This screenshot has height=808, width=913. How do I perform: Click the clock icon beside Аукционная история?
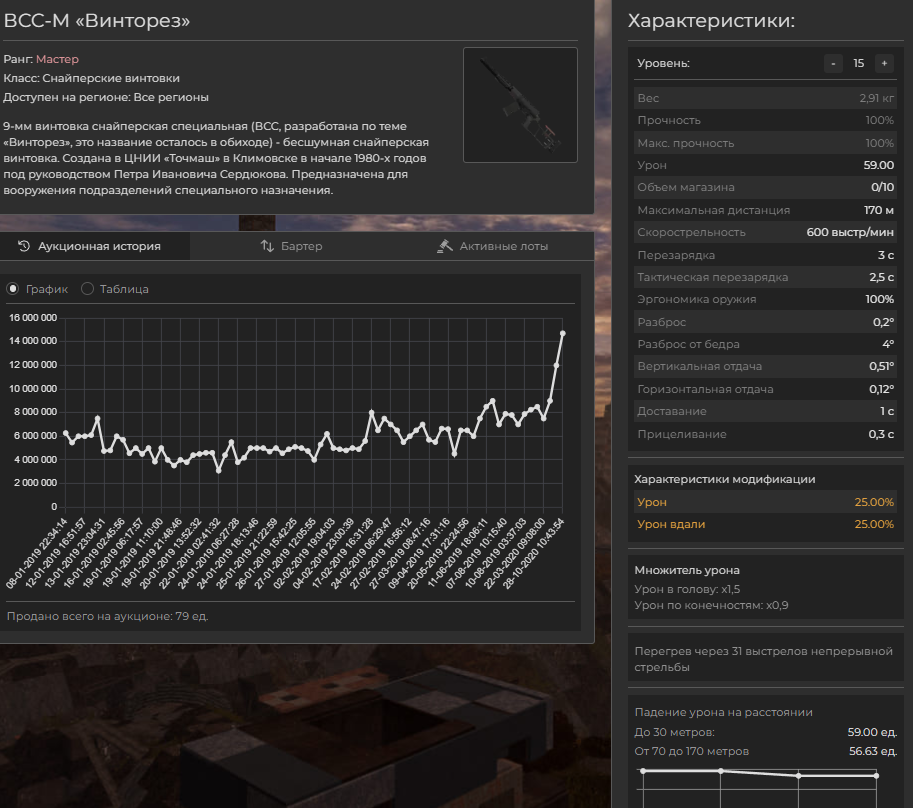coord(25,246)
